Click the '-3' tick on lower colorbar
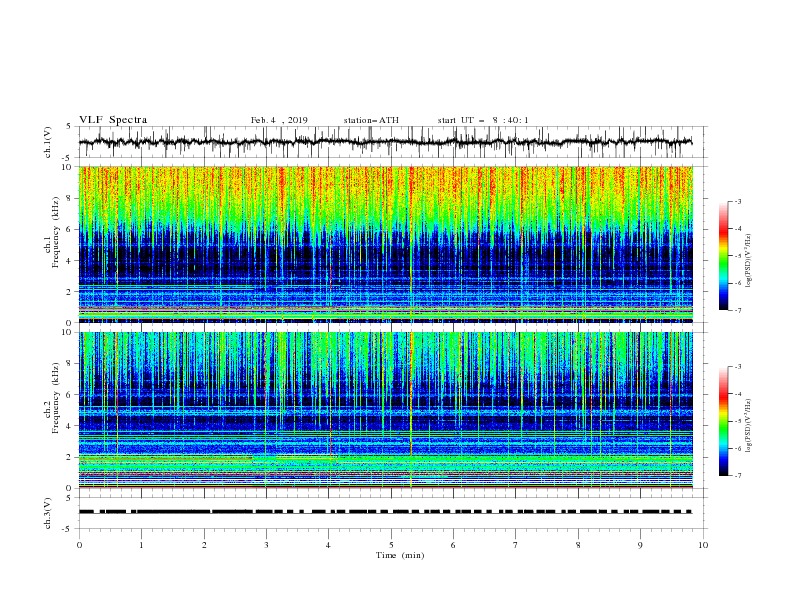The width and height of the screenshot is (792, 612). [x=737, y=367]
